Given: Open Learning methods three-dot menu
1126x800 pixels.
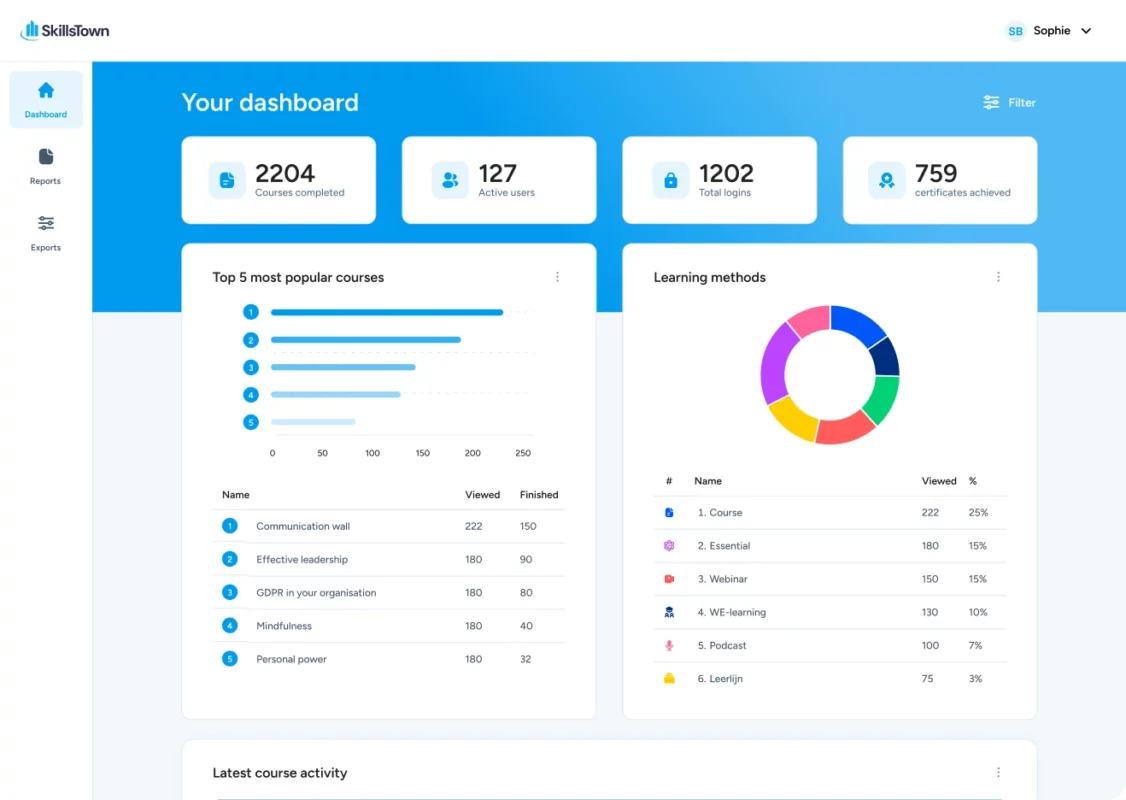Looking at the screenshot, I should coord(998,277).
